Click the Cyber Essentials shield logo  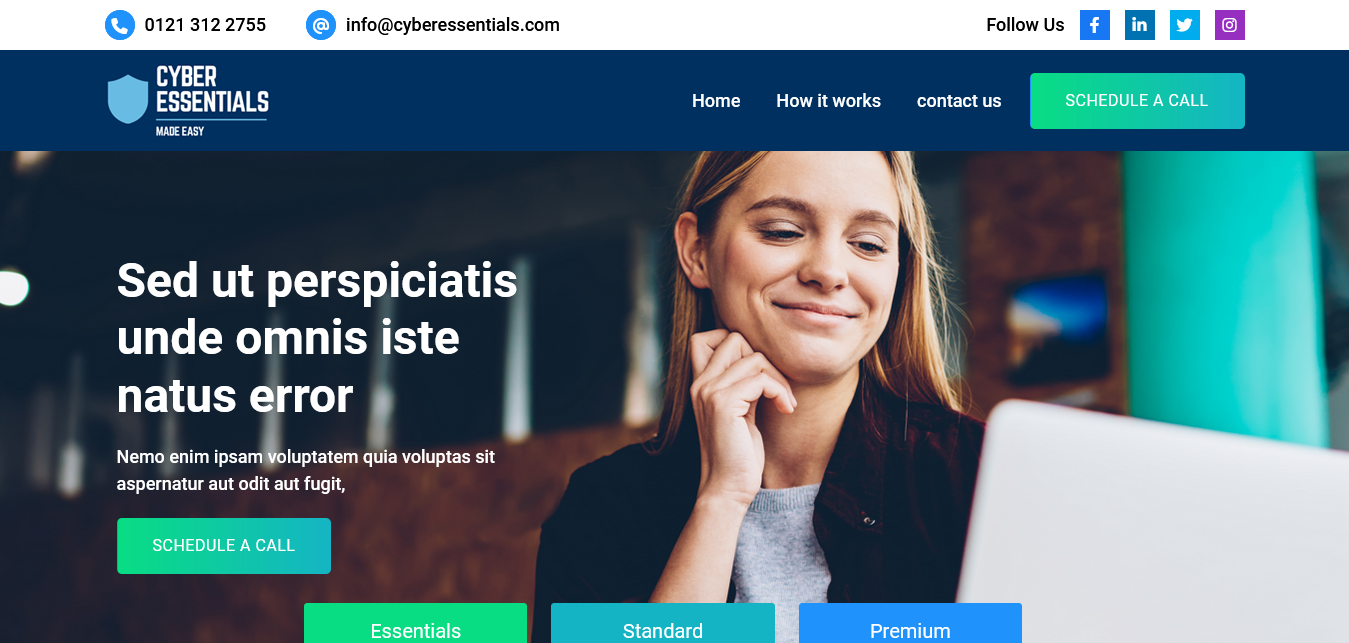[x=188, y=101]
